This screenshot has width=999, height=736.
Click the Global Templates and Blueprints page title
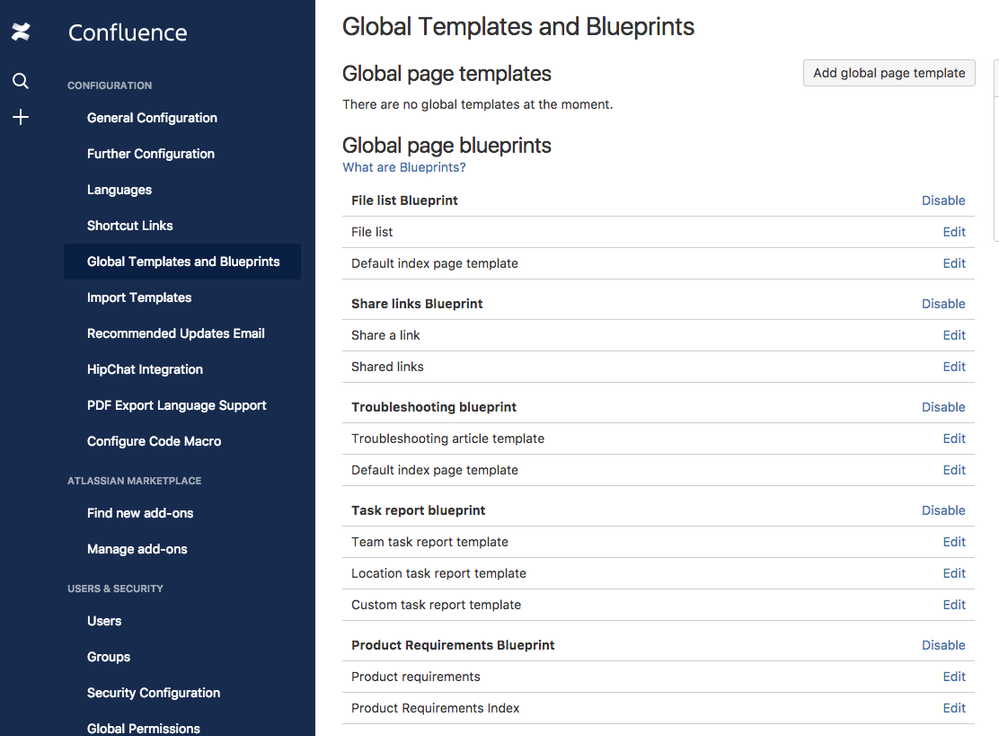click(x=518, y=27)
